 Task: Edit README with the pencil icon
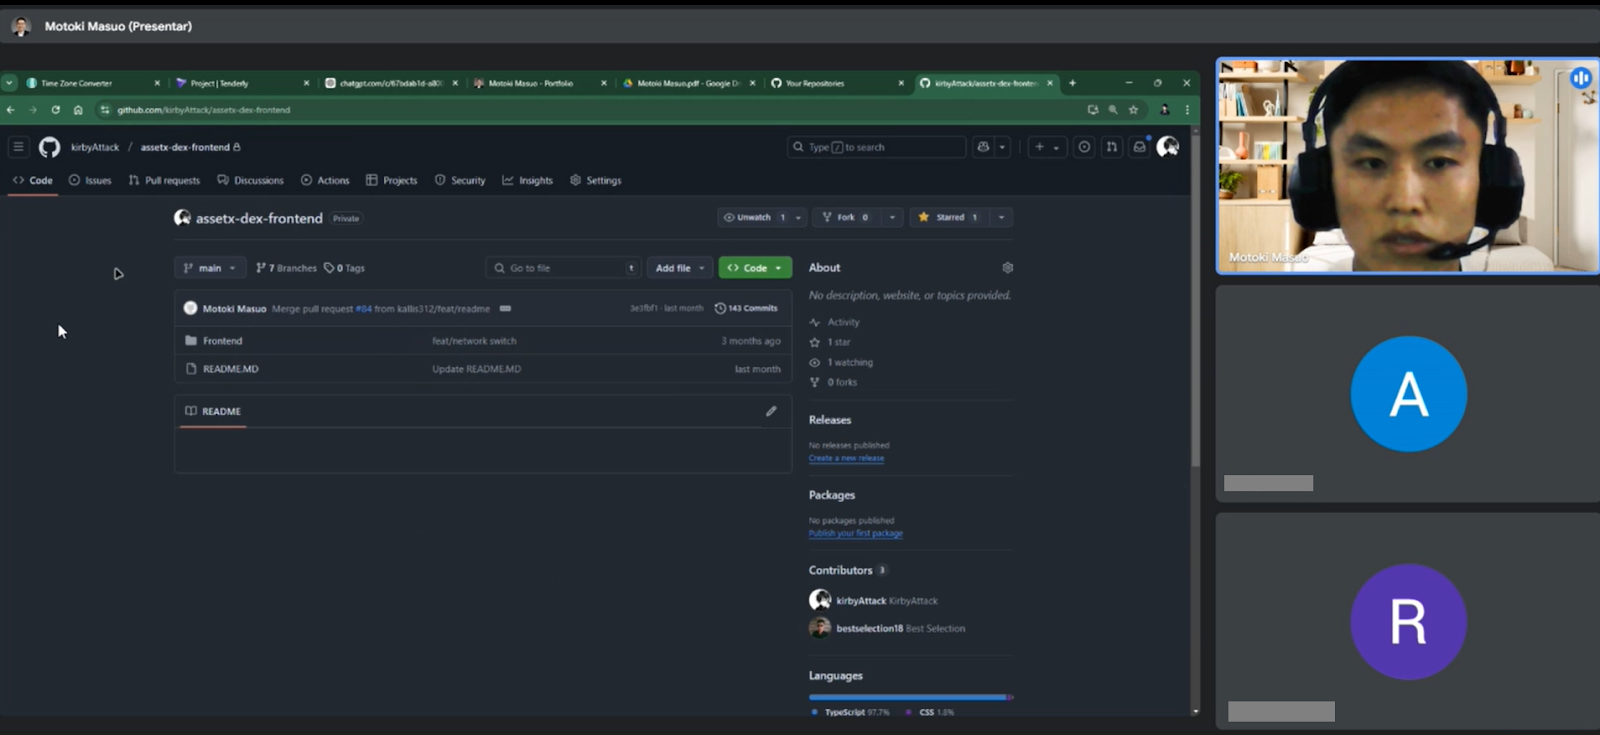point(771,411)
